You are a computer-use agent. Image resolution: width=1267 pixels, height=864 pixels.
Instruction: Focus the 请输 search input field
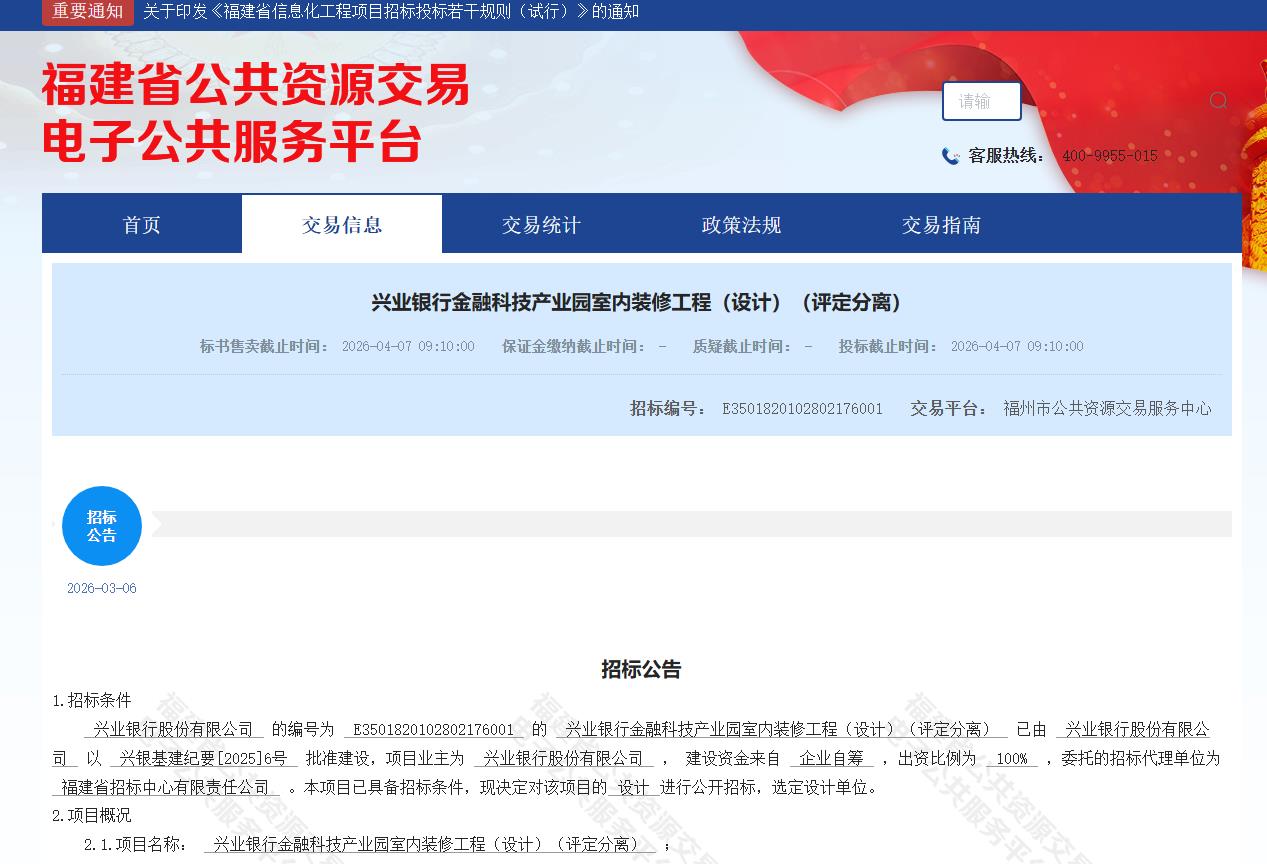[981, 101]
